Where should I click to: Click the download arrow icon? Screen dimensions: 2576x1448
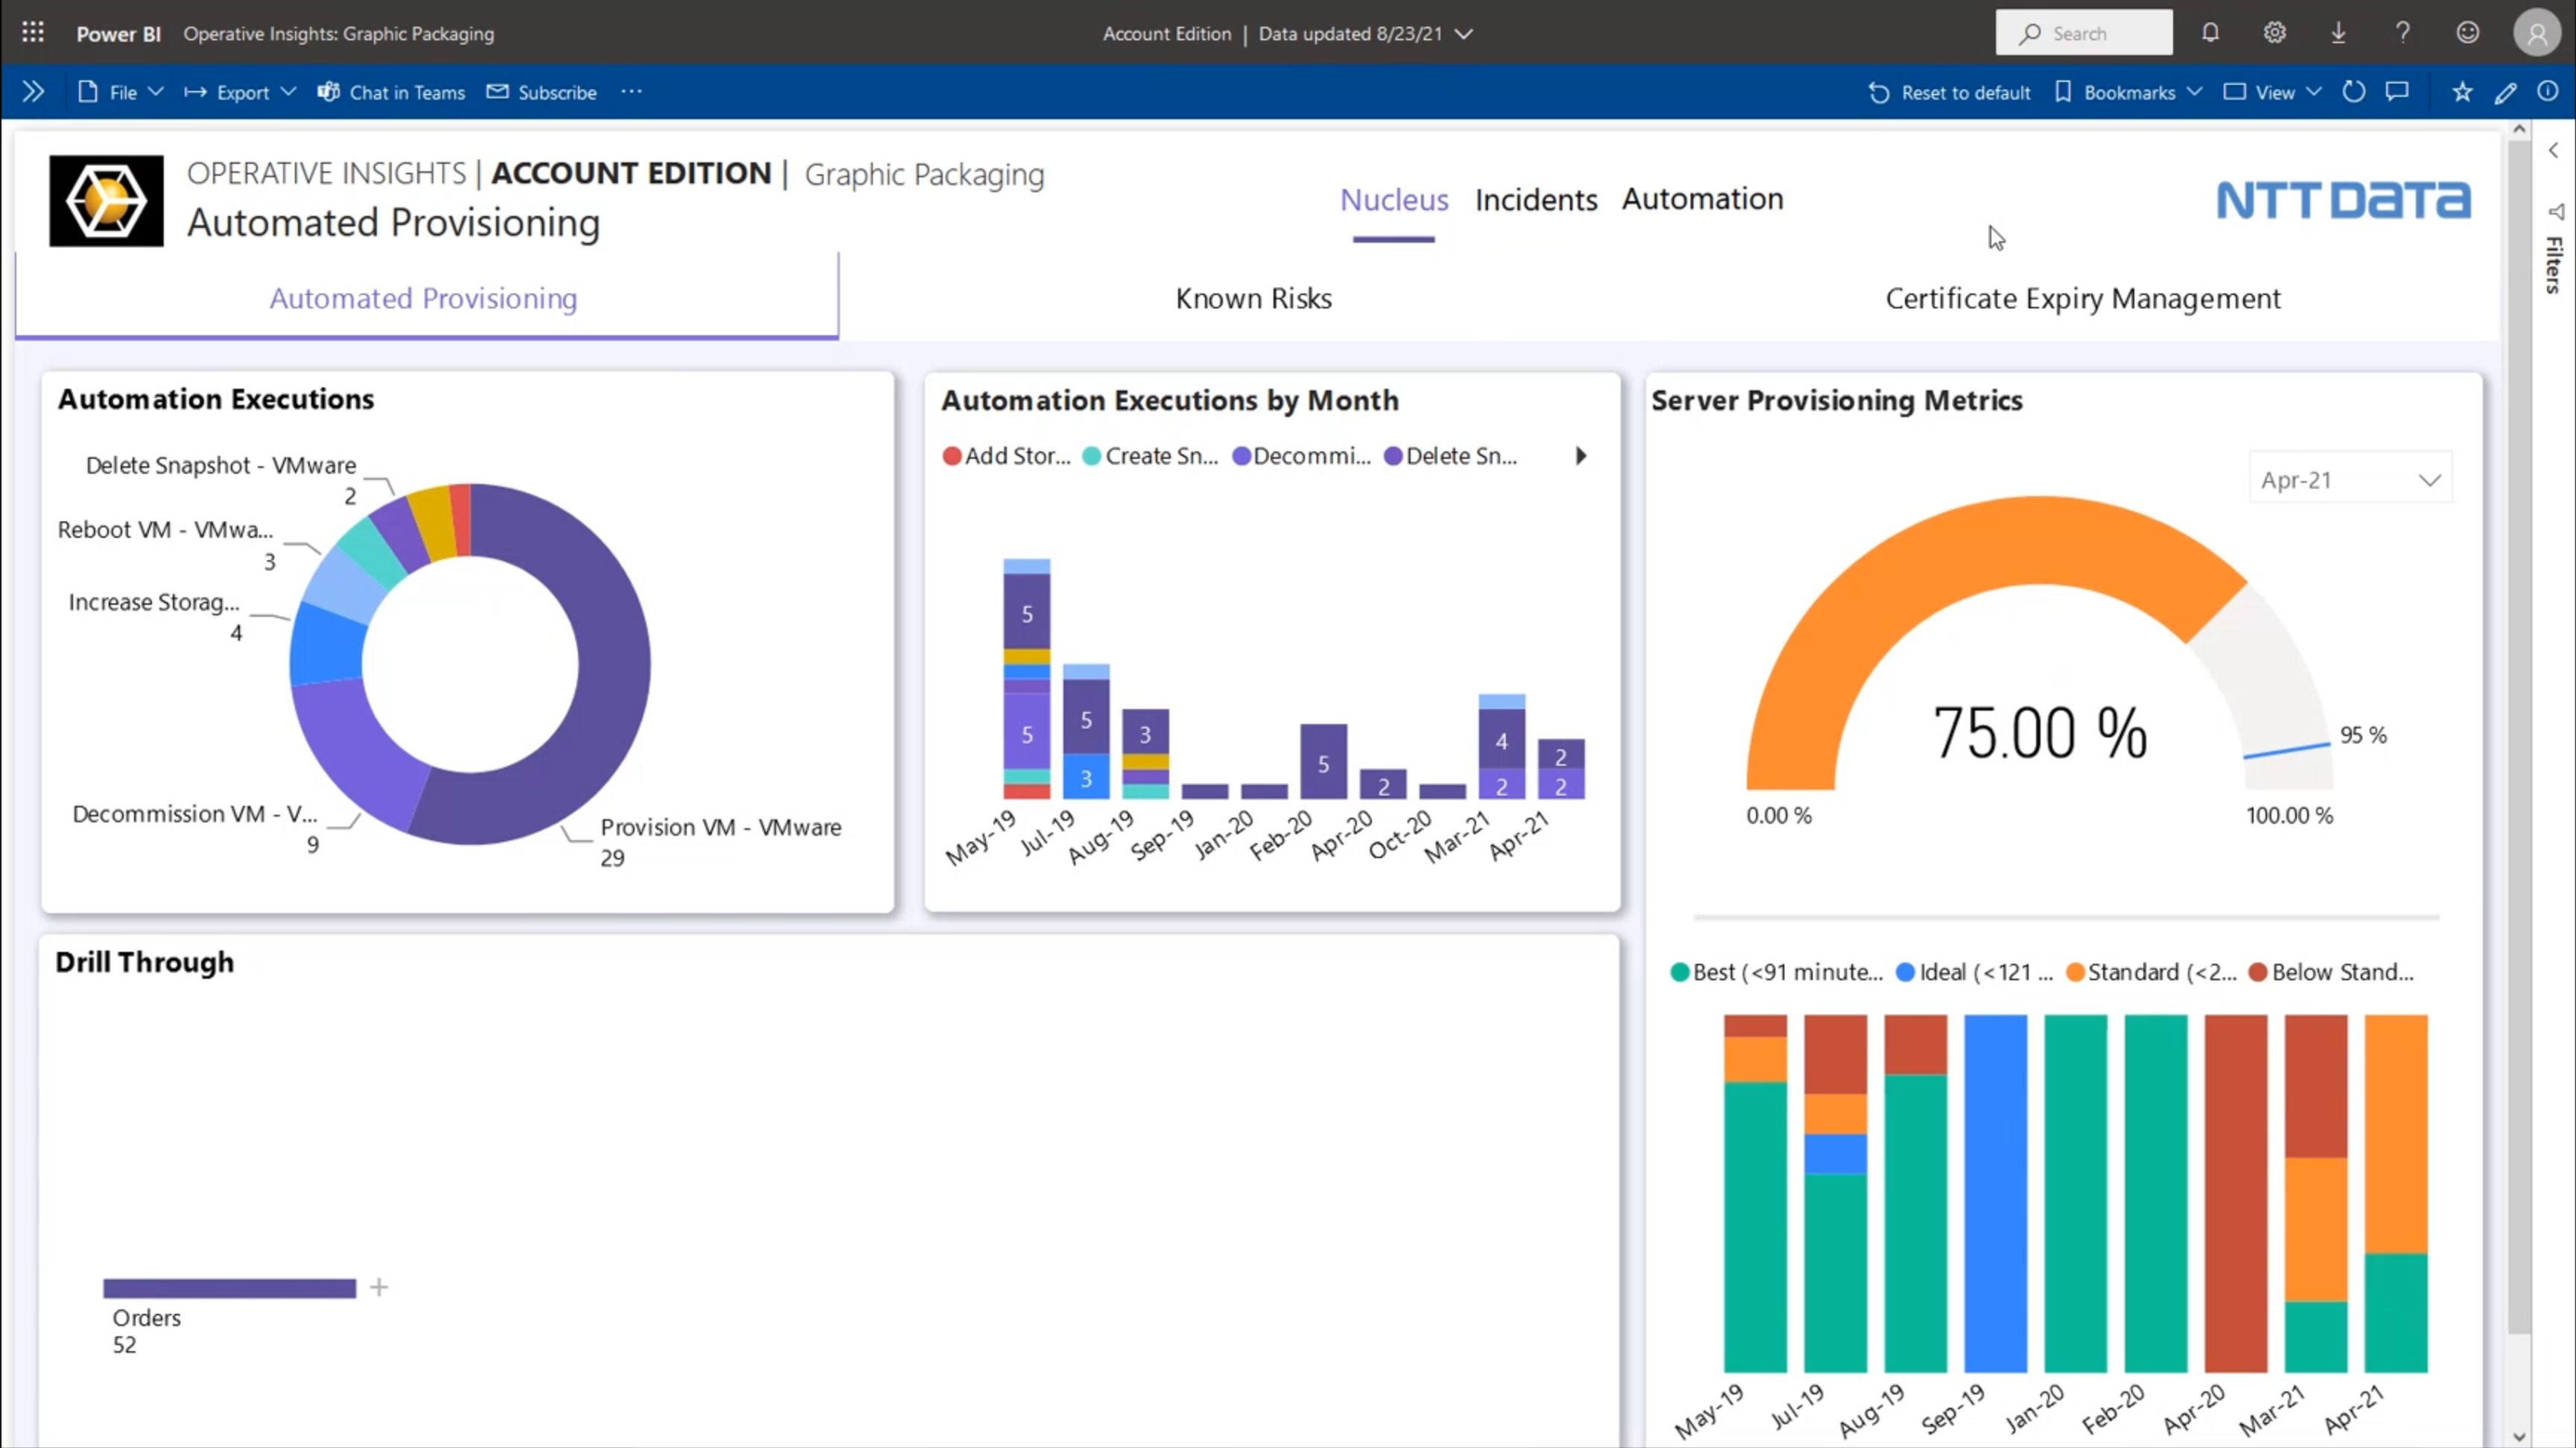pyautogui.click(x=2338, y=33)
